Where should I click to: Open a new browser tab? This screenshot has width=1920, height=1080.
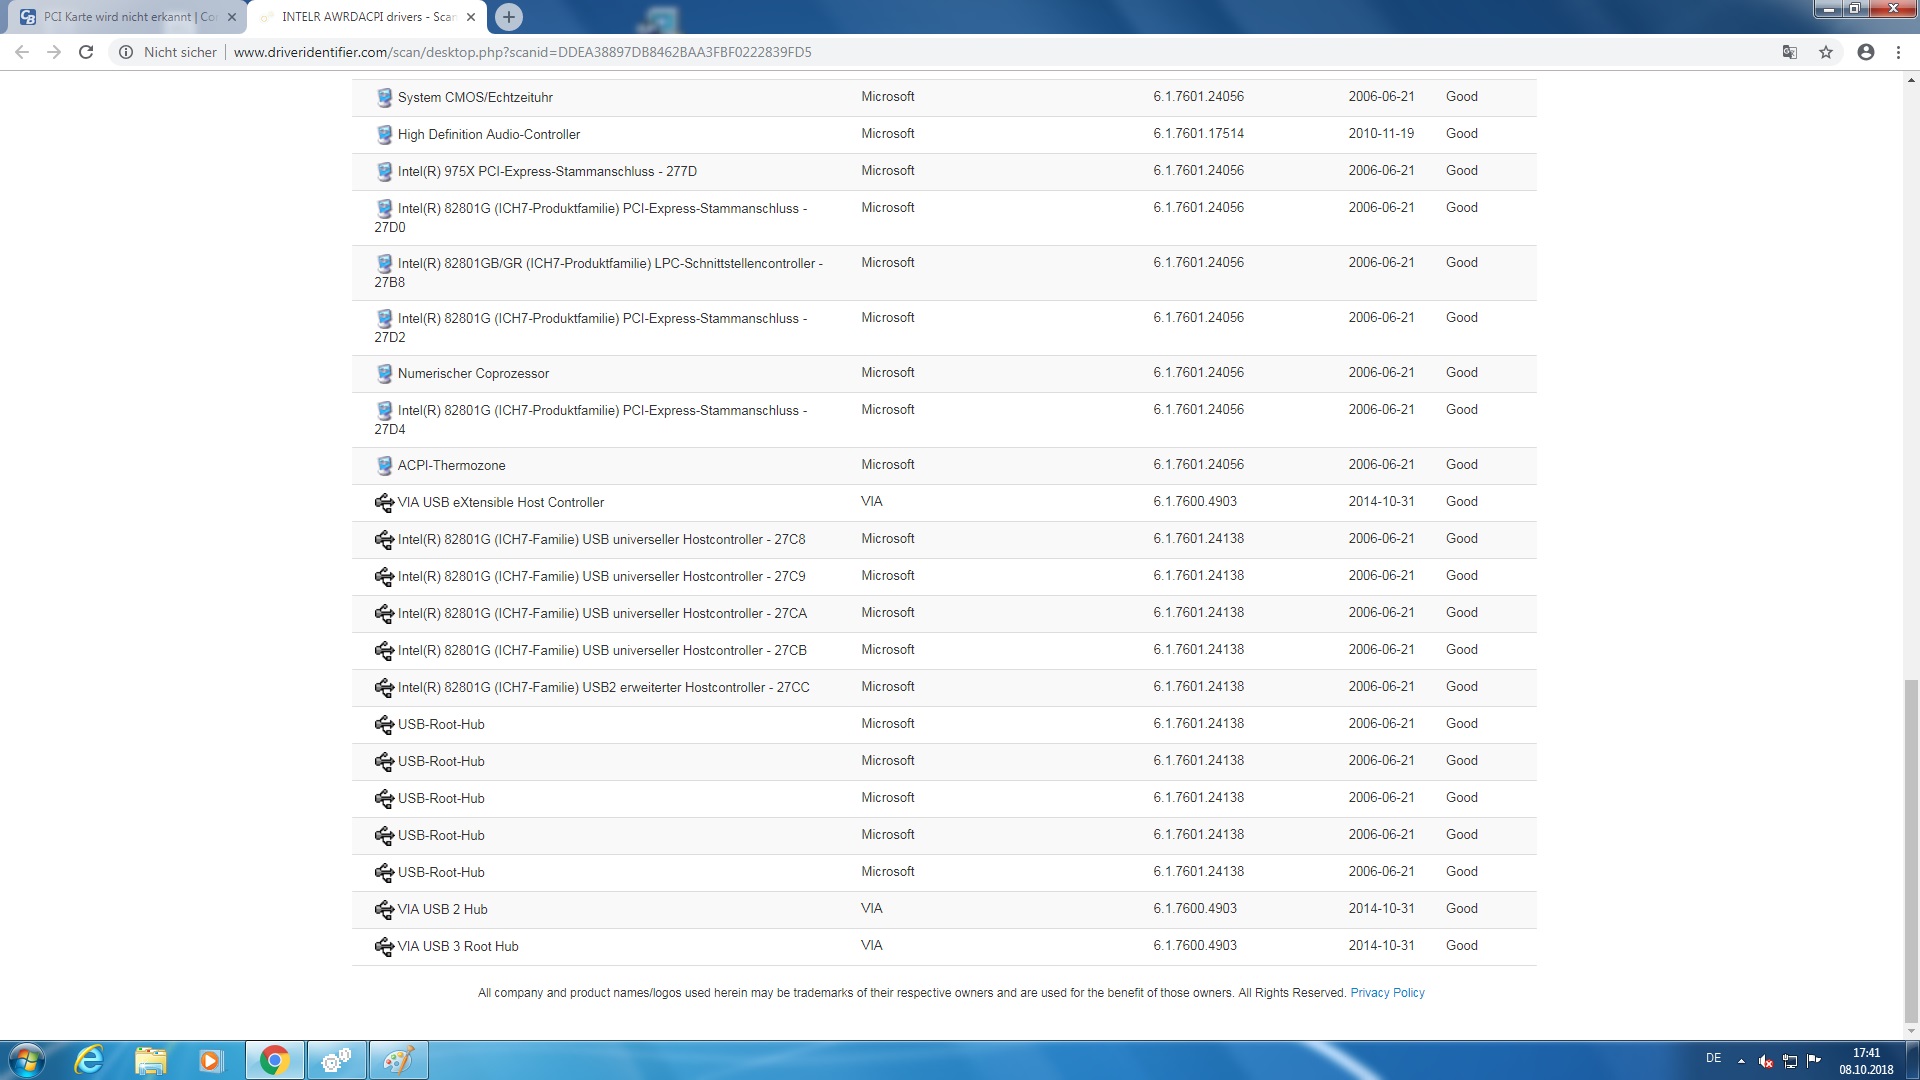click(509, 17)
